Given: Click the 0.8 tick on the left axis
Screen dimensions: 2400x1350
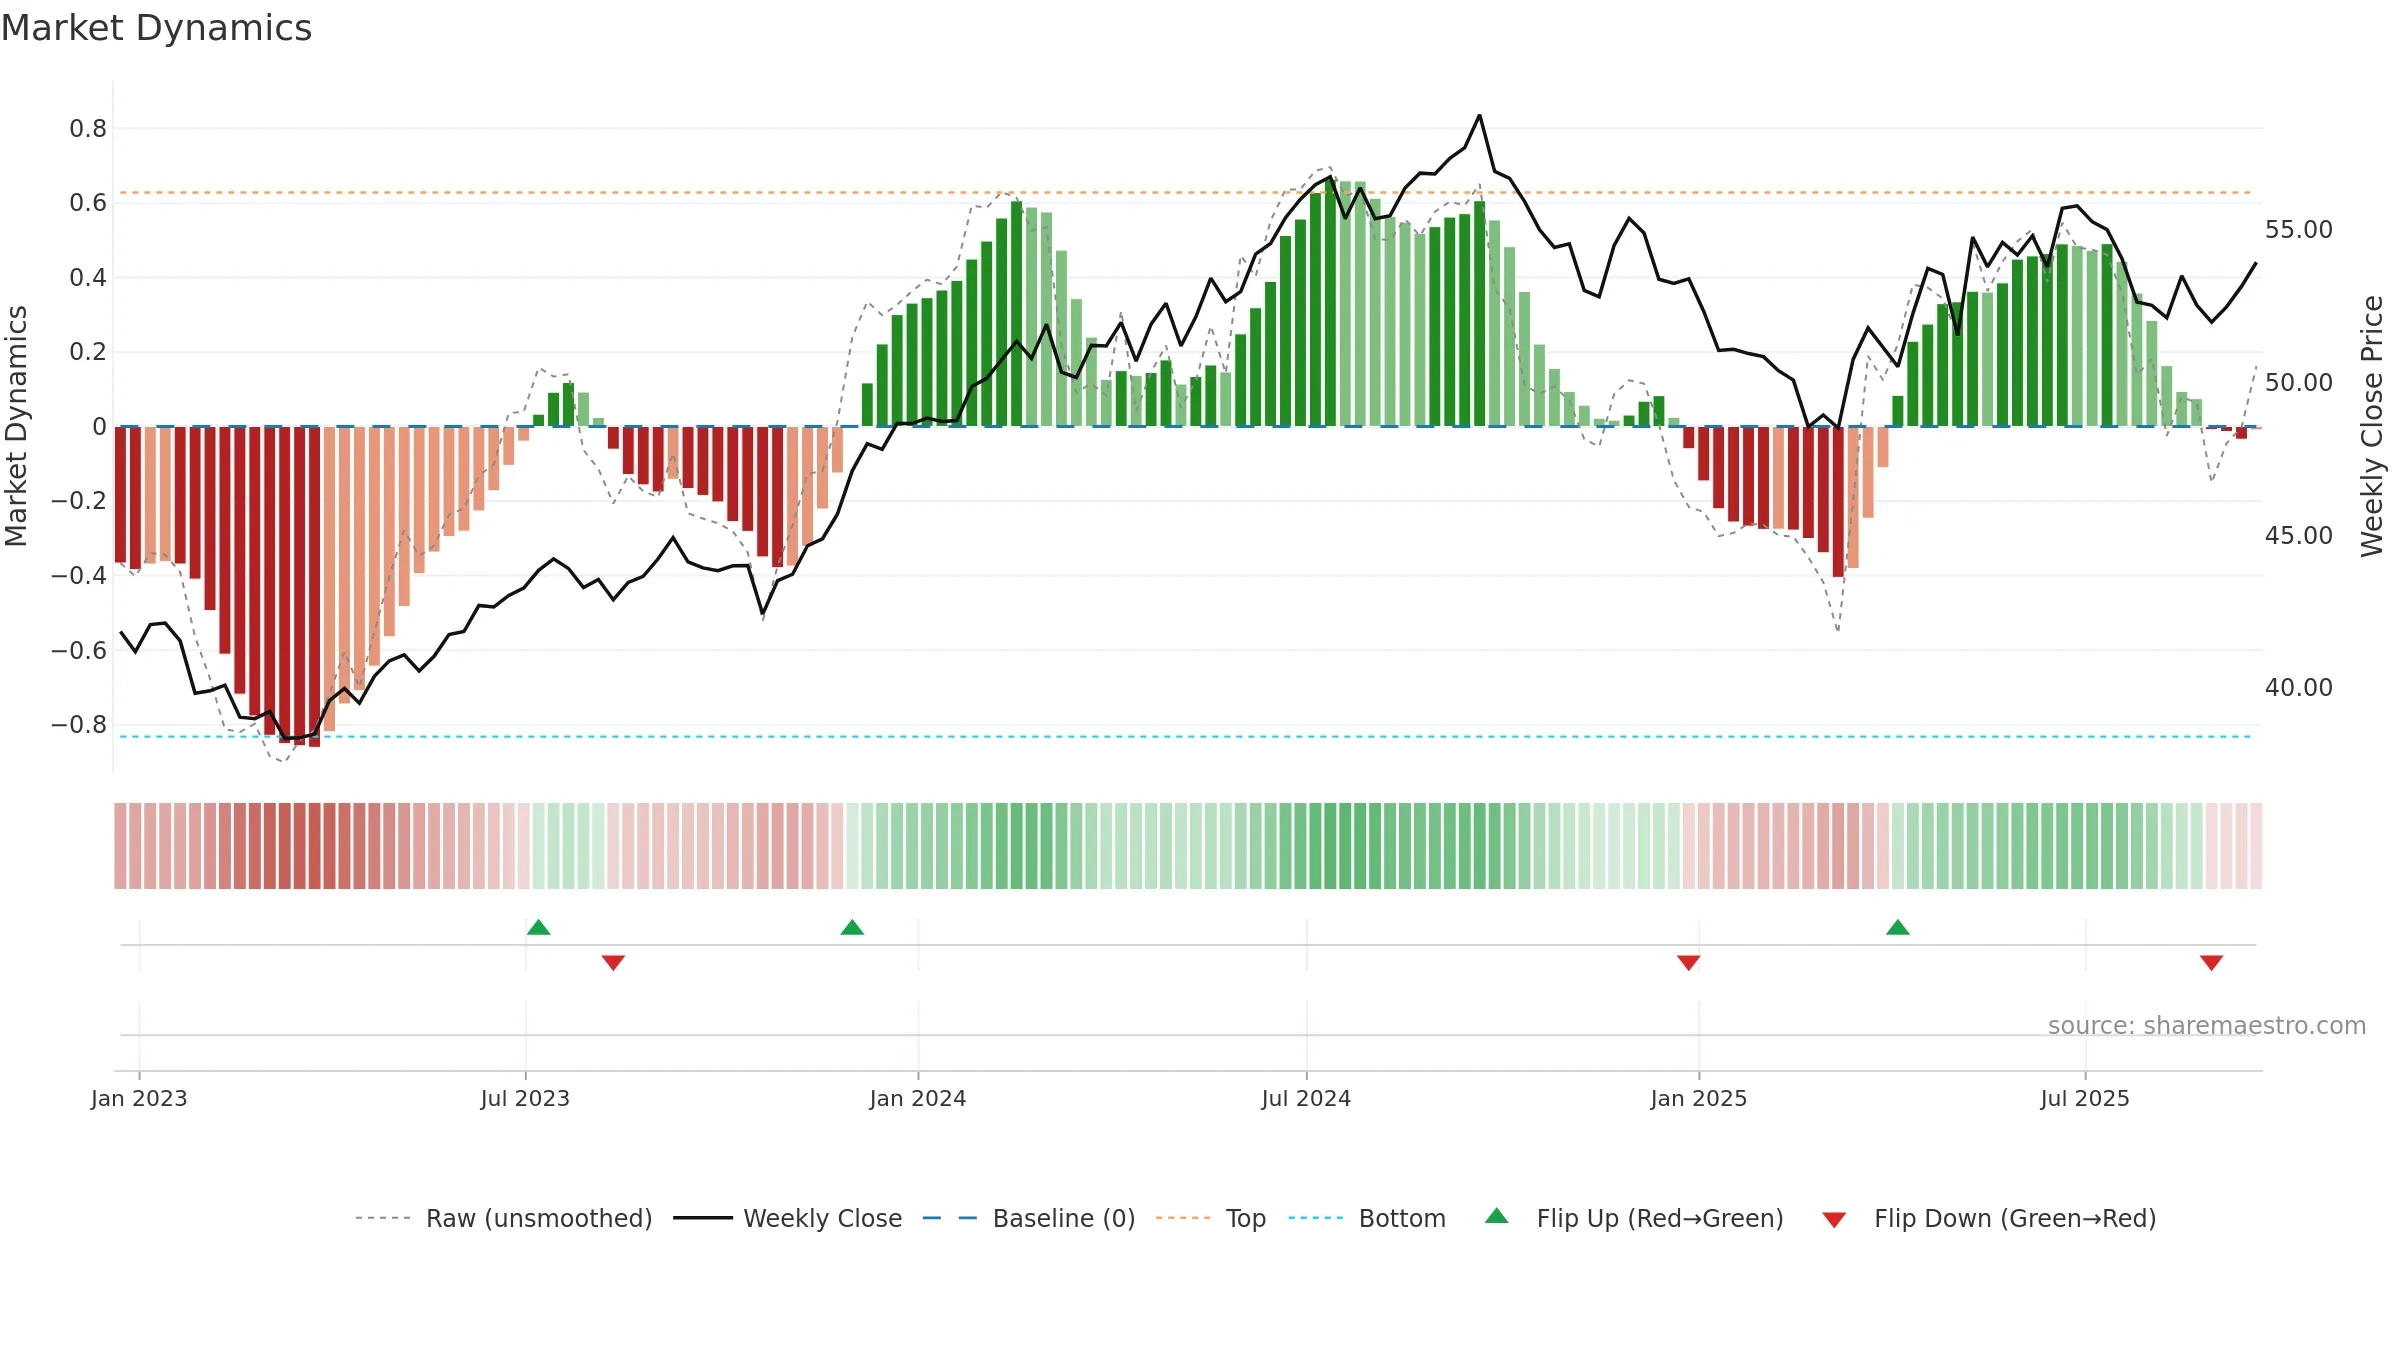Looking at the screenshot, I should 88,128.
